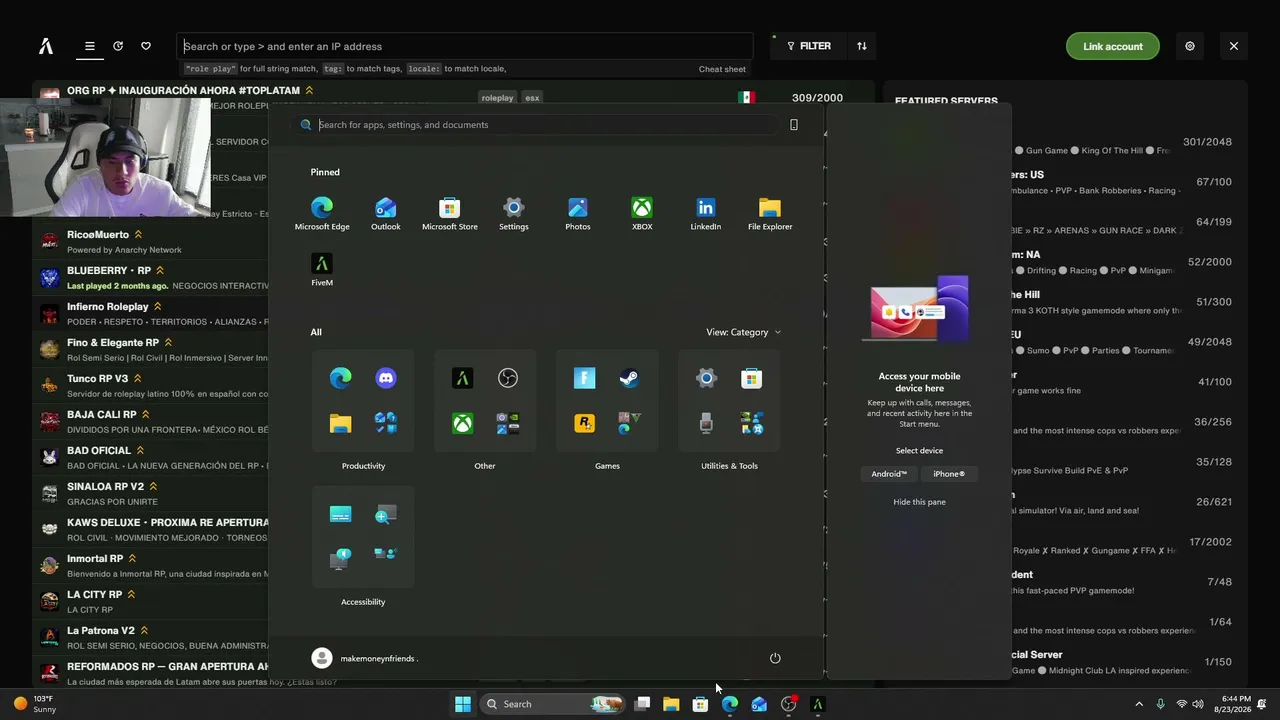Open Settings in the Utilities & Tools category

706,378
